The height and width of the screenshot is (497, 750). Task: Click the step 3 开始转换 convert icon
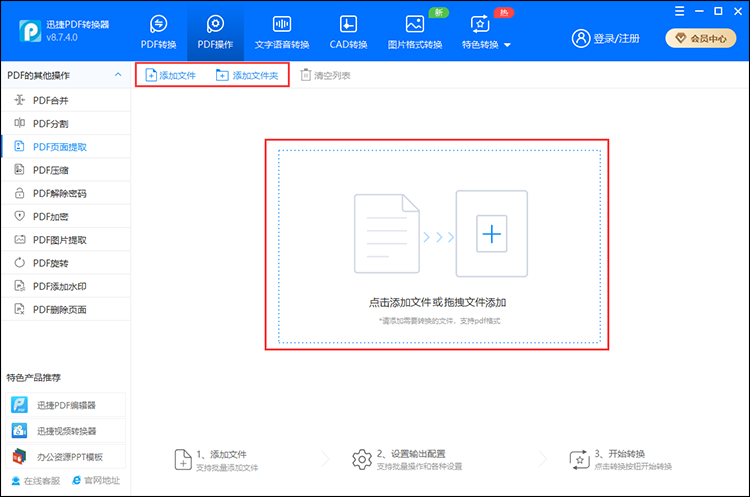point(579,460)
